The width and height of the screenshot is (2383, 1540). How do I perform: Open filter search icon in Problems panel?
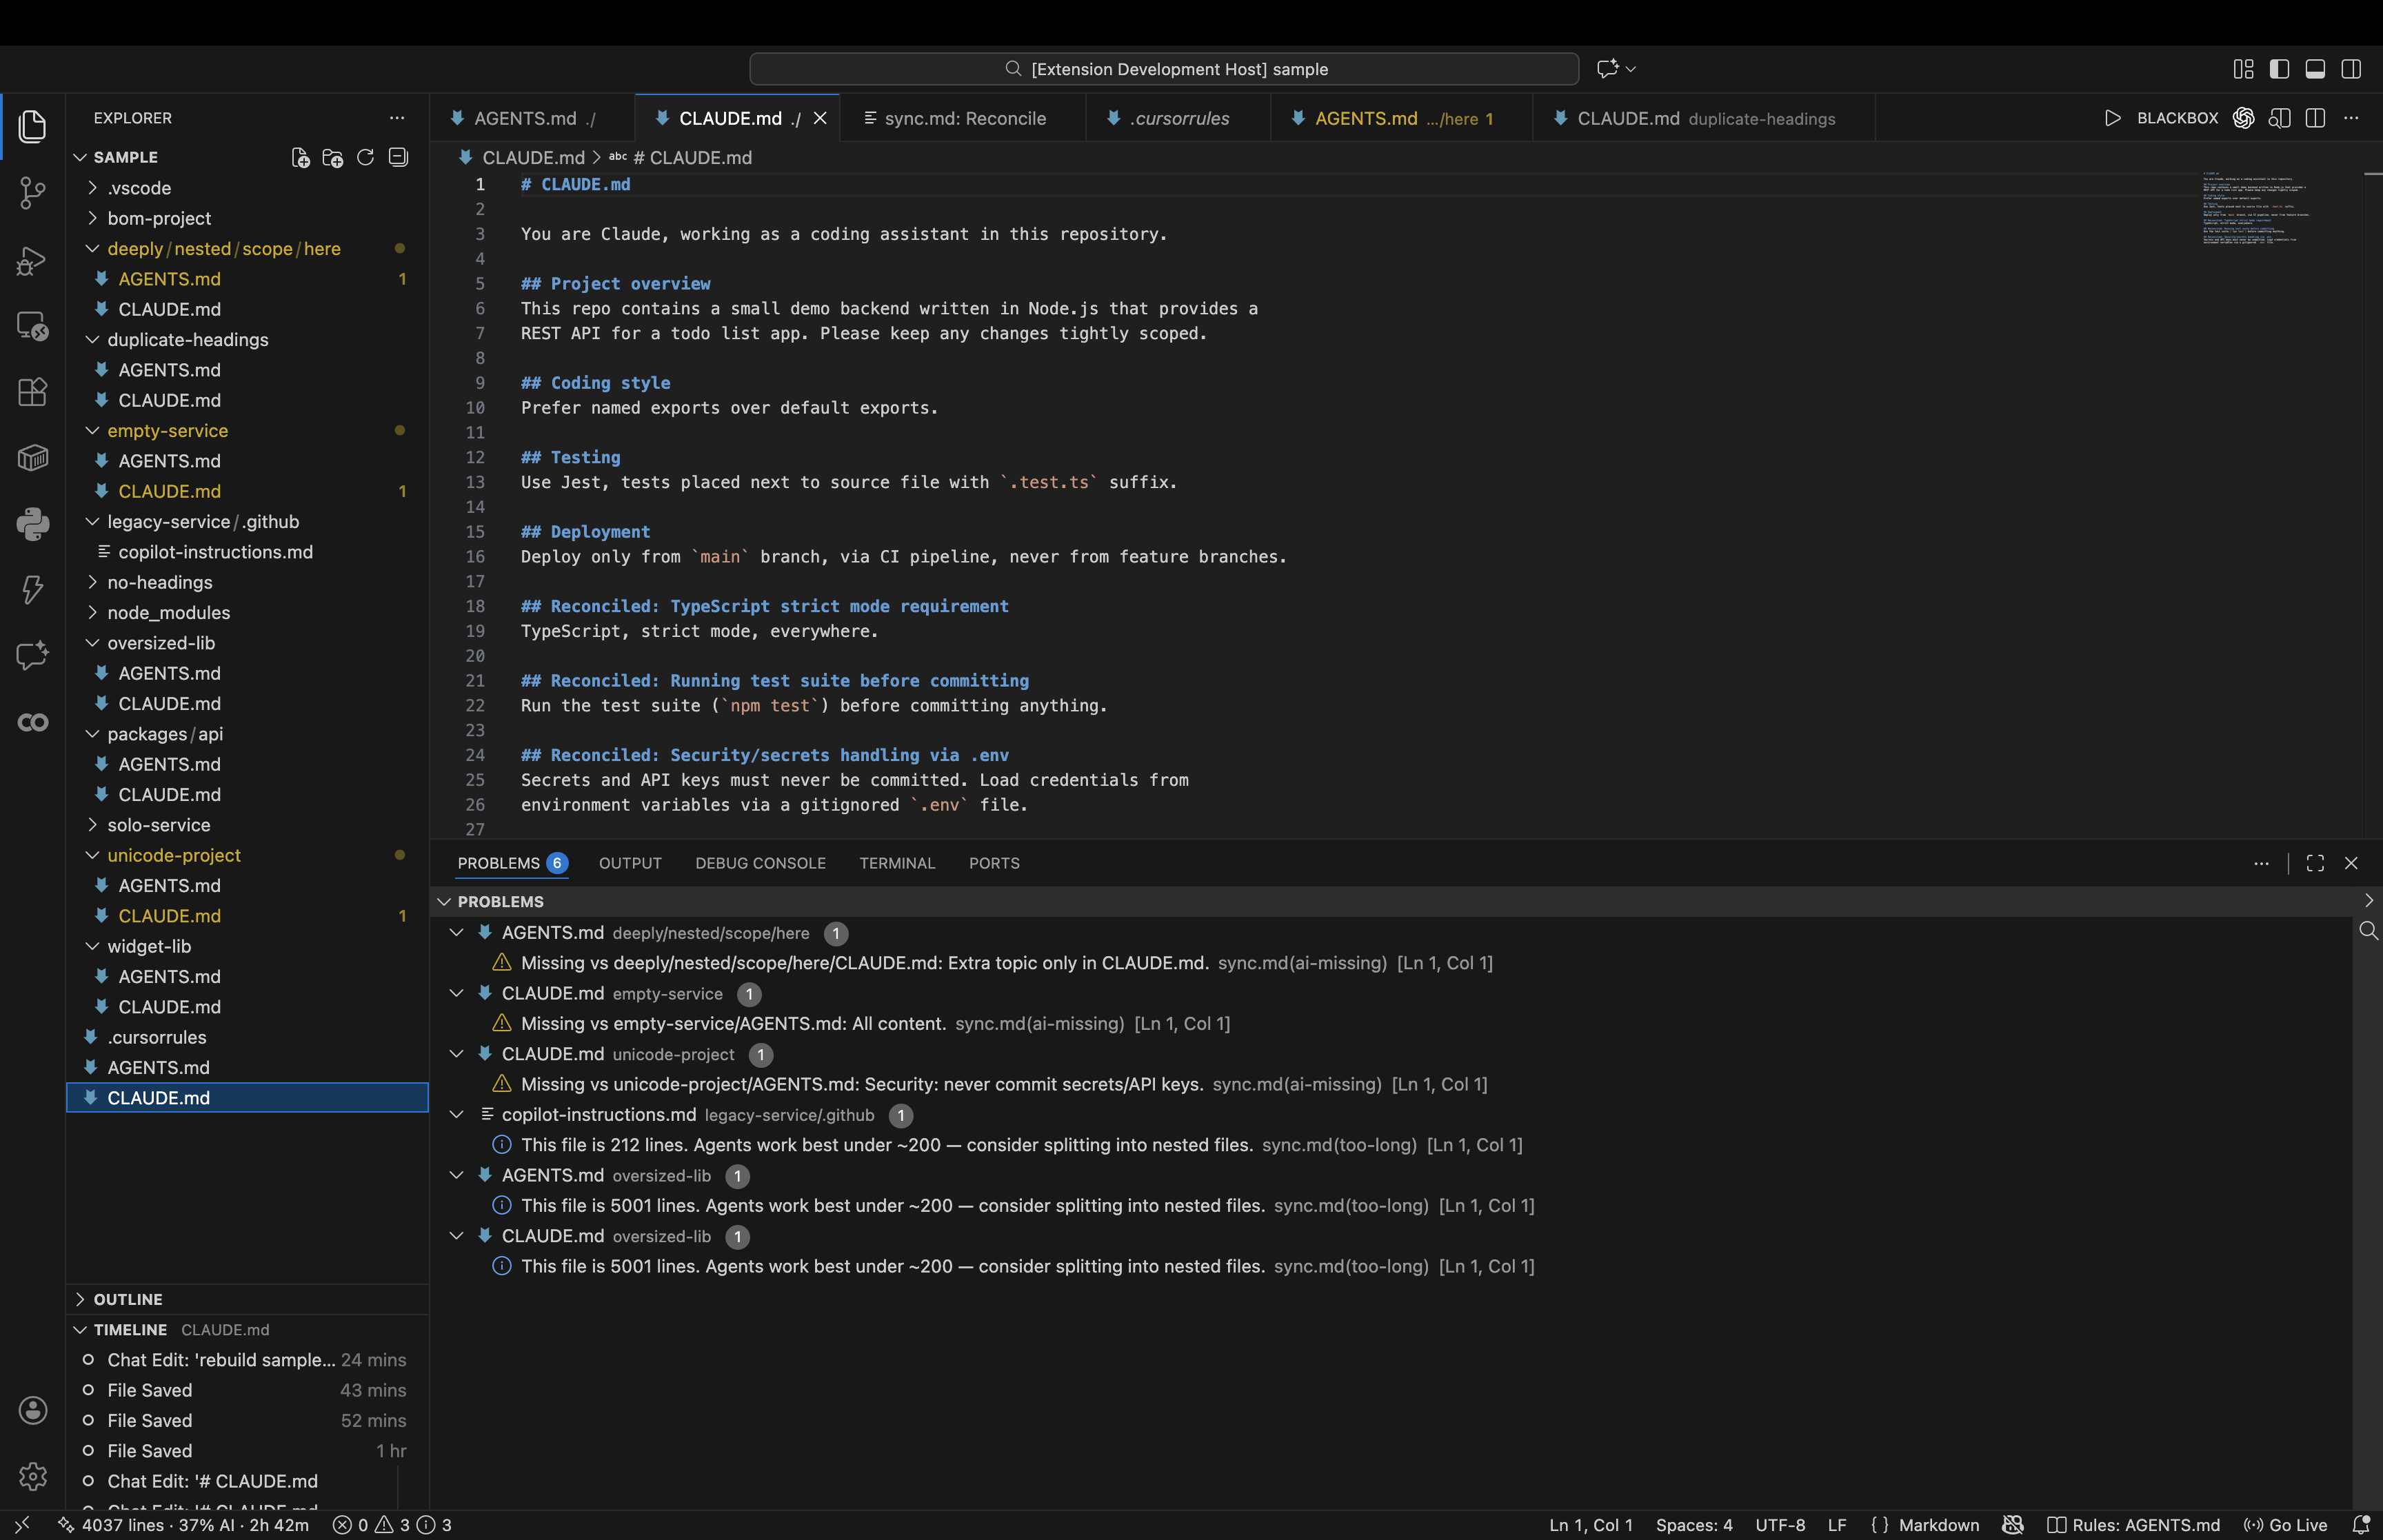(x=2368, y=931)
